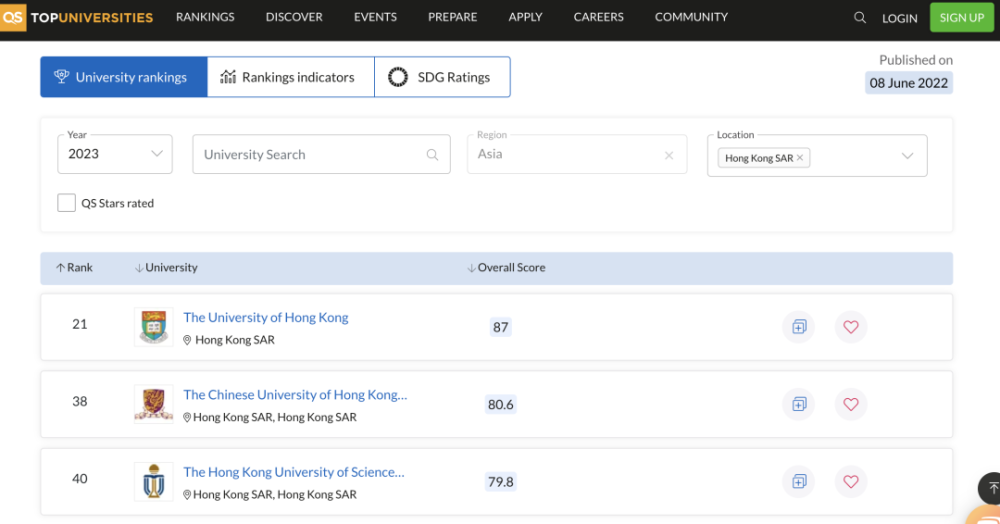Open the Events menu
Viewport: 1000px width, 524px height.
[x=375, y=17]
